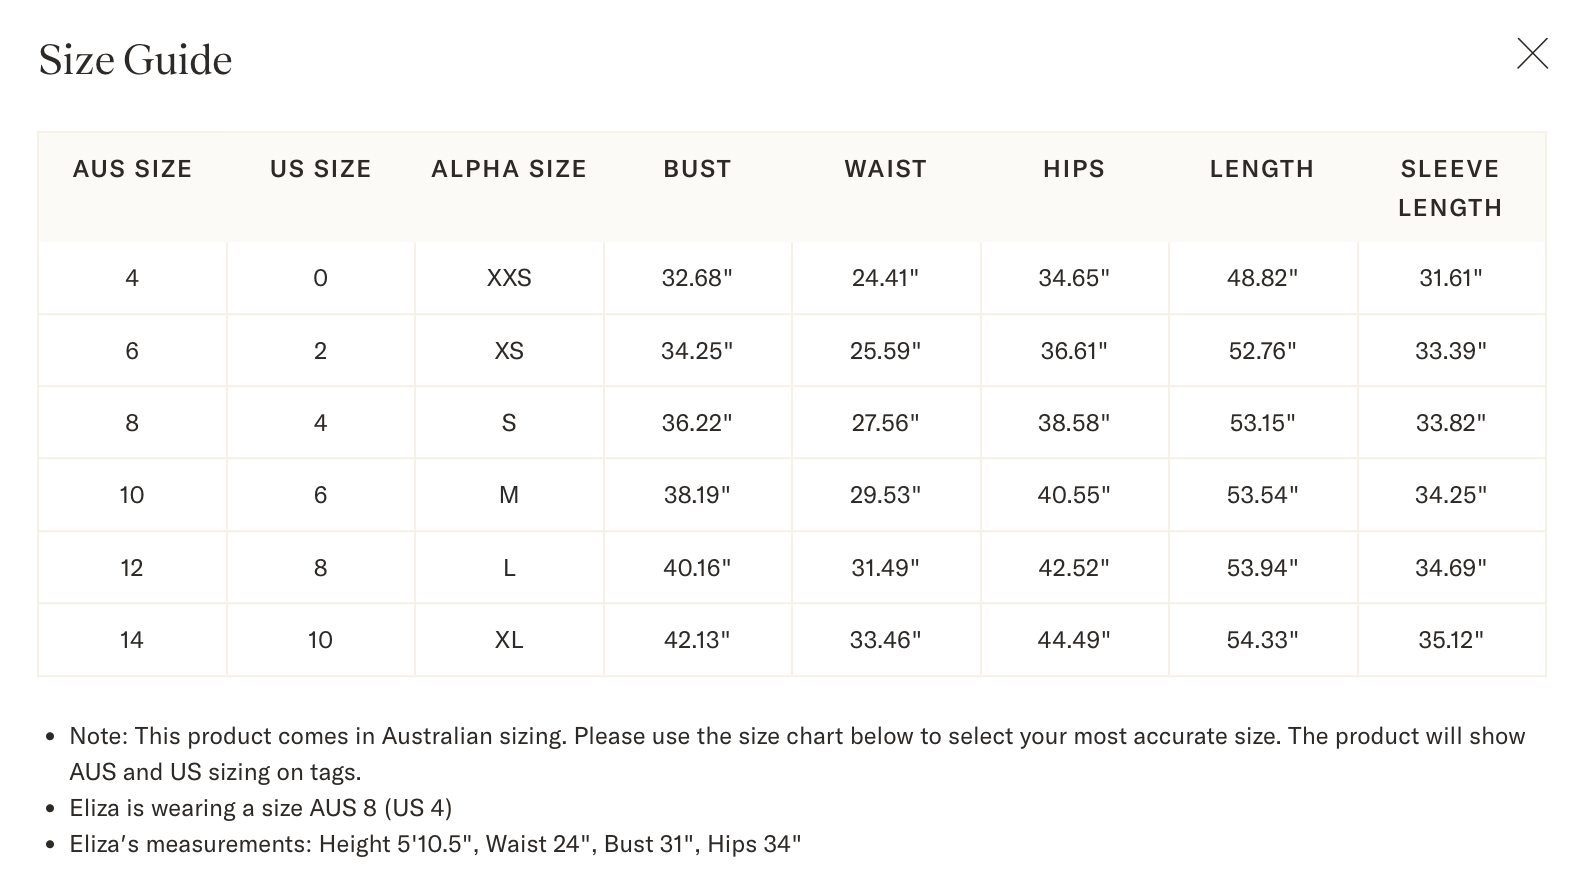Select the 34.69" sleeve length value
This screenshot has width=1572, height=892.
coord(1450,568)
